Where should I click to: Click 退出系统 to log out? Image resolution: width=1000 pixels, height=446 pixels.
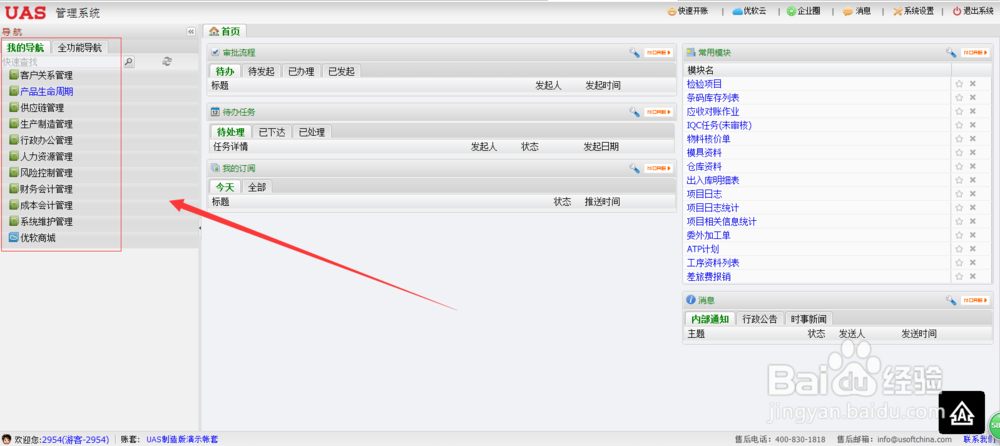pos(973,11)
